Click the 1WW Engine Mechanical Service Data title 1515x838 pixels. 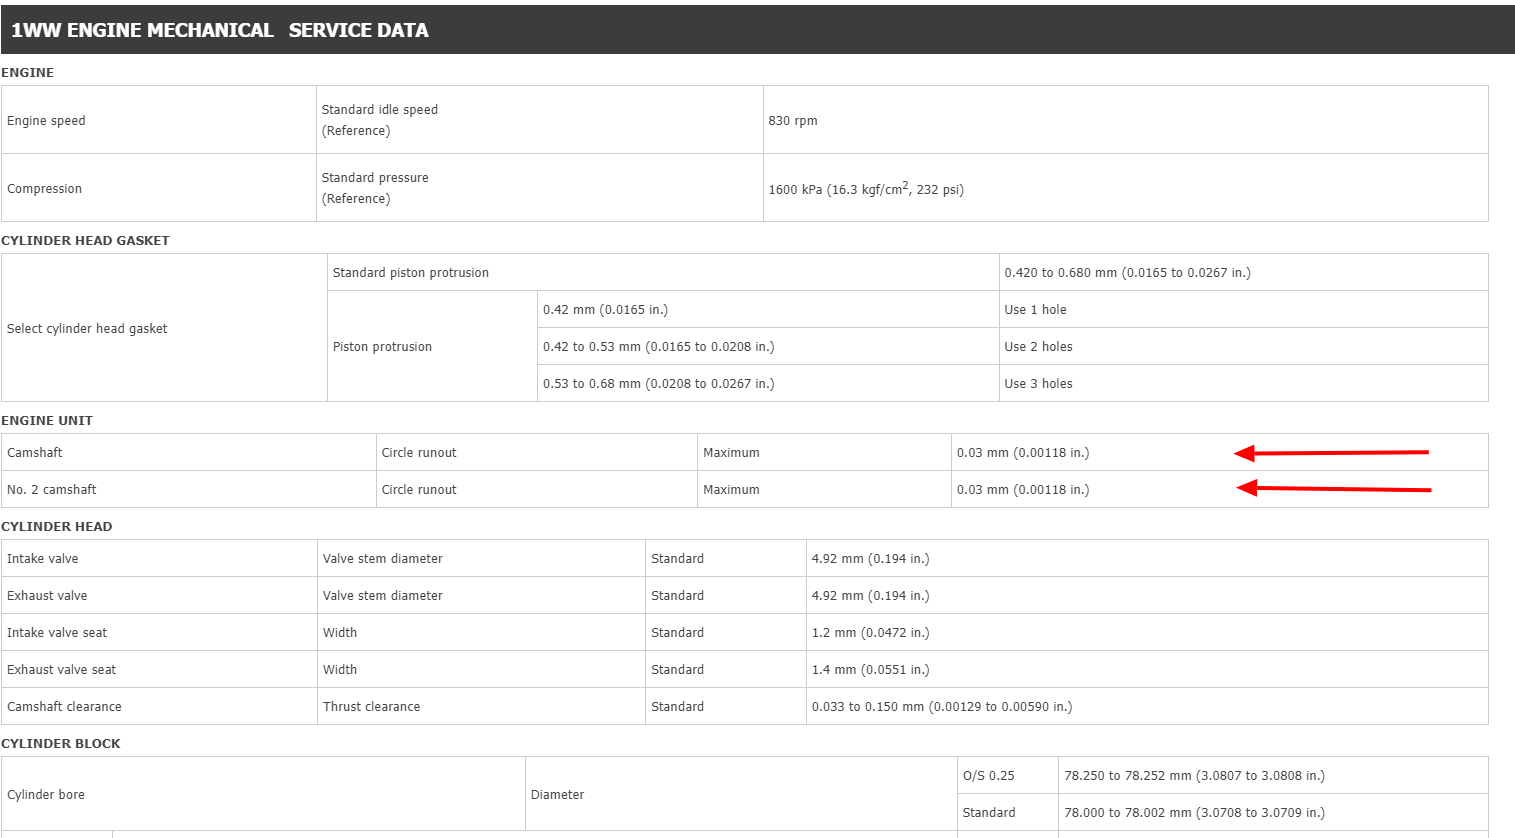[x=220, y=30]
